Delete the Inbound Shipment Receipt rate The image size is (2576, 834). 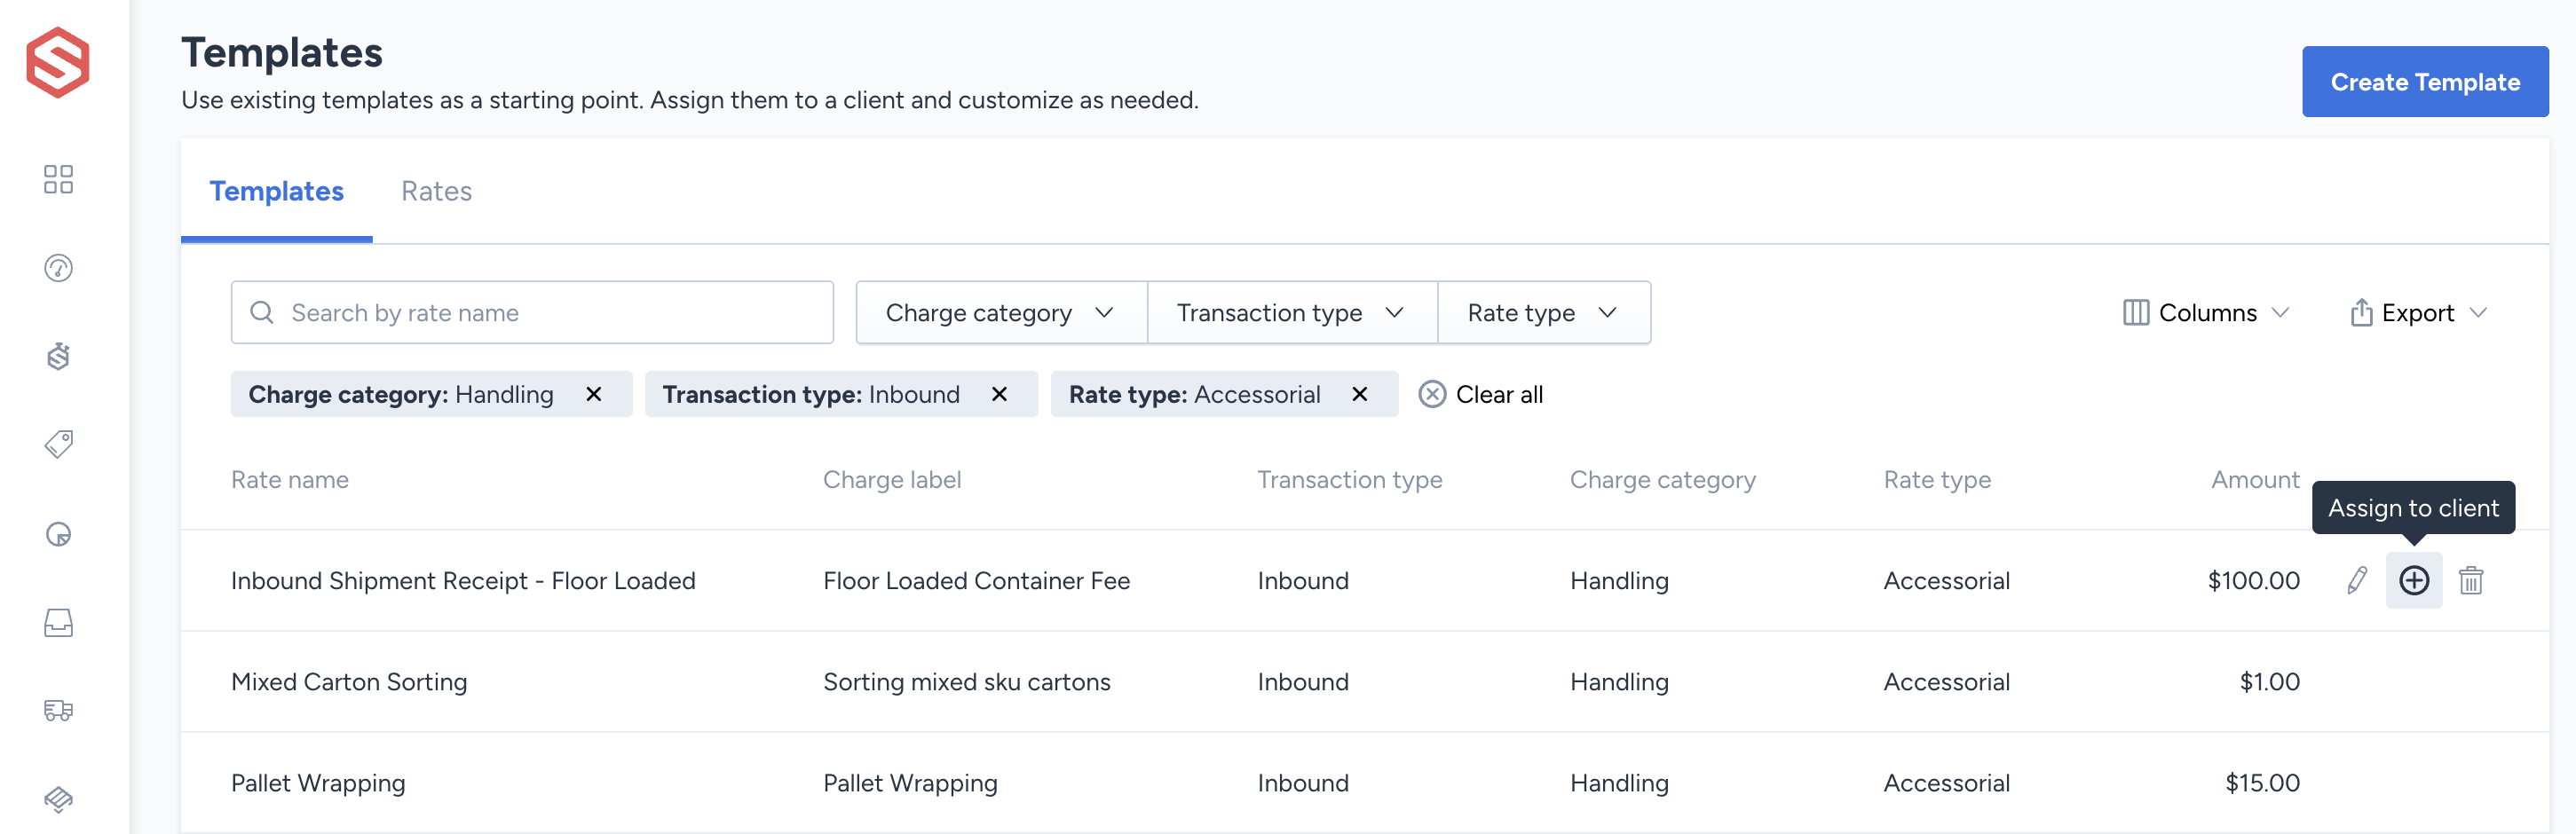[x=2470, y=580]
